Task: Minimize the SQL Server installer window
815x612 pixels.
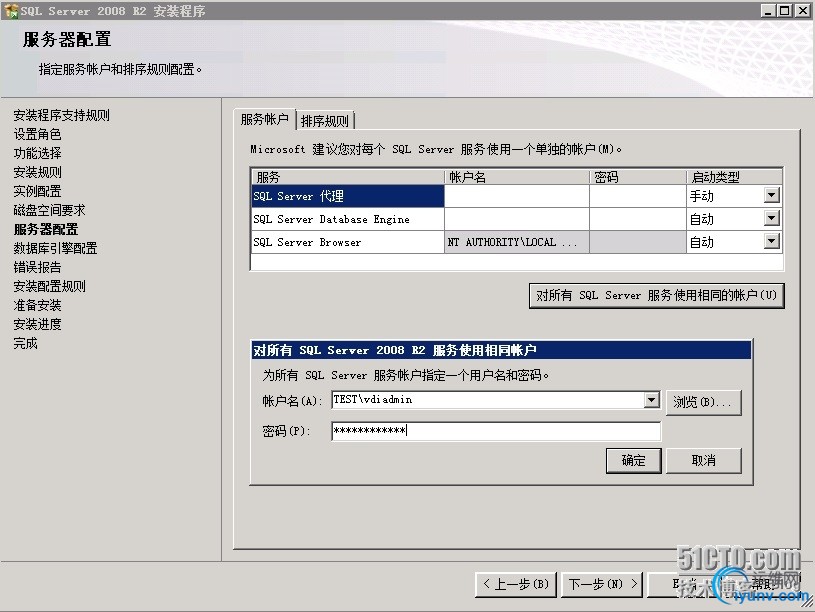Action: pyautogui.click(x=768, y=10)
